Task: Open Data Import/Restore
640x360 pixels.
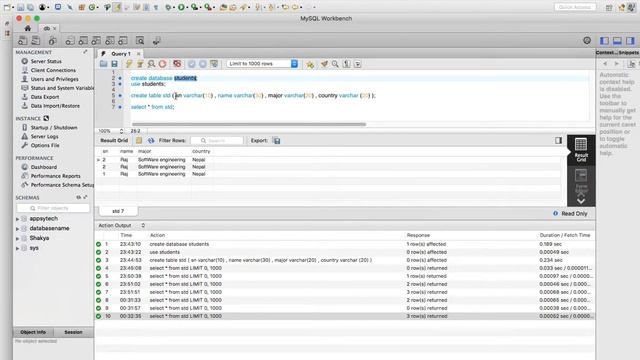Action: click(x=55, y=106)
